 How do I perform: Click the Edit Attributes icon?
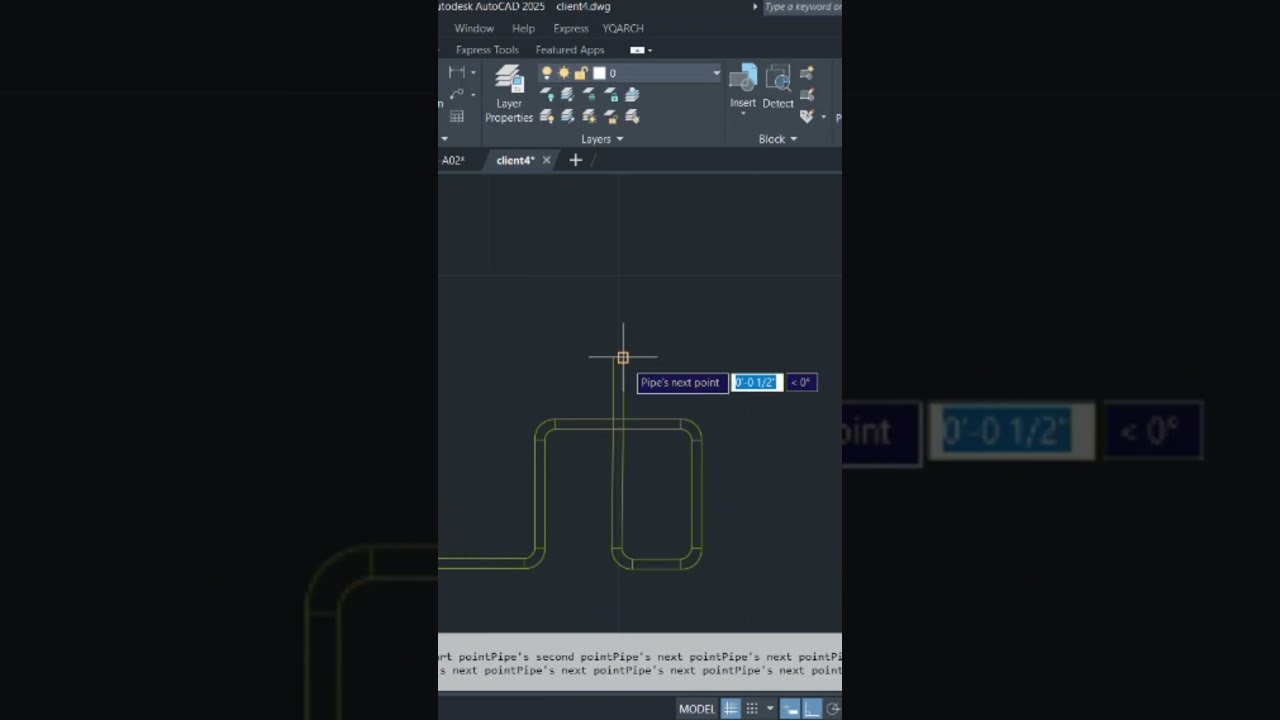click(x=807, y=117)
